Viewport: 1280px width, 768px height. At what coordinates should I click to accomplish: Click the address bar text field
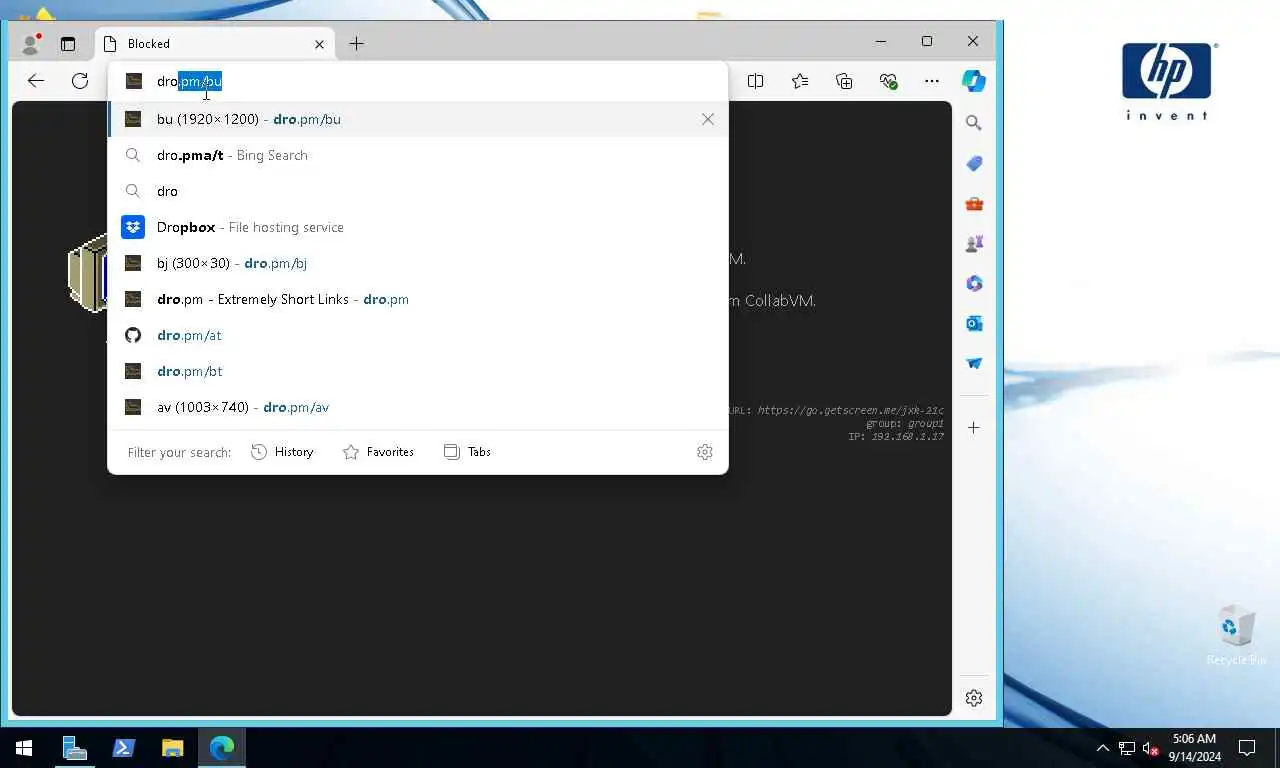coord(418,81)
